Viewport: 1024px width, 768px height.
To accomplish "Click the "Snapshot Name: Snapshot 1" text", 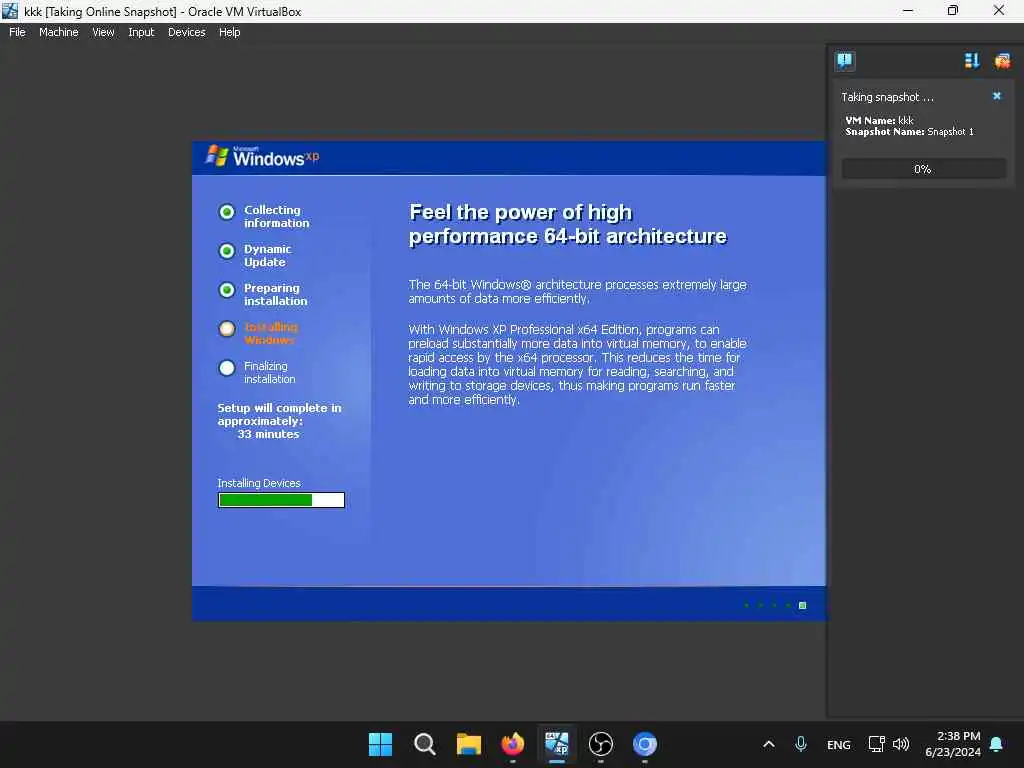I will [x=909, y=131].
